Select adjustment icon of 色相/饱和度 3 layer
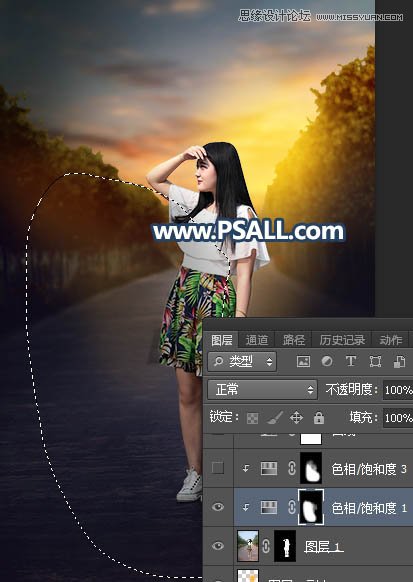Viewport: 413px width, 582px height. point(269,468)
